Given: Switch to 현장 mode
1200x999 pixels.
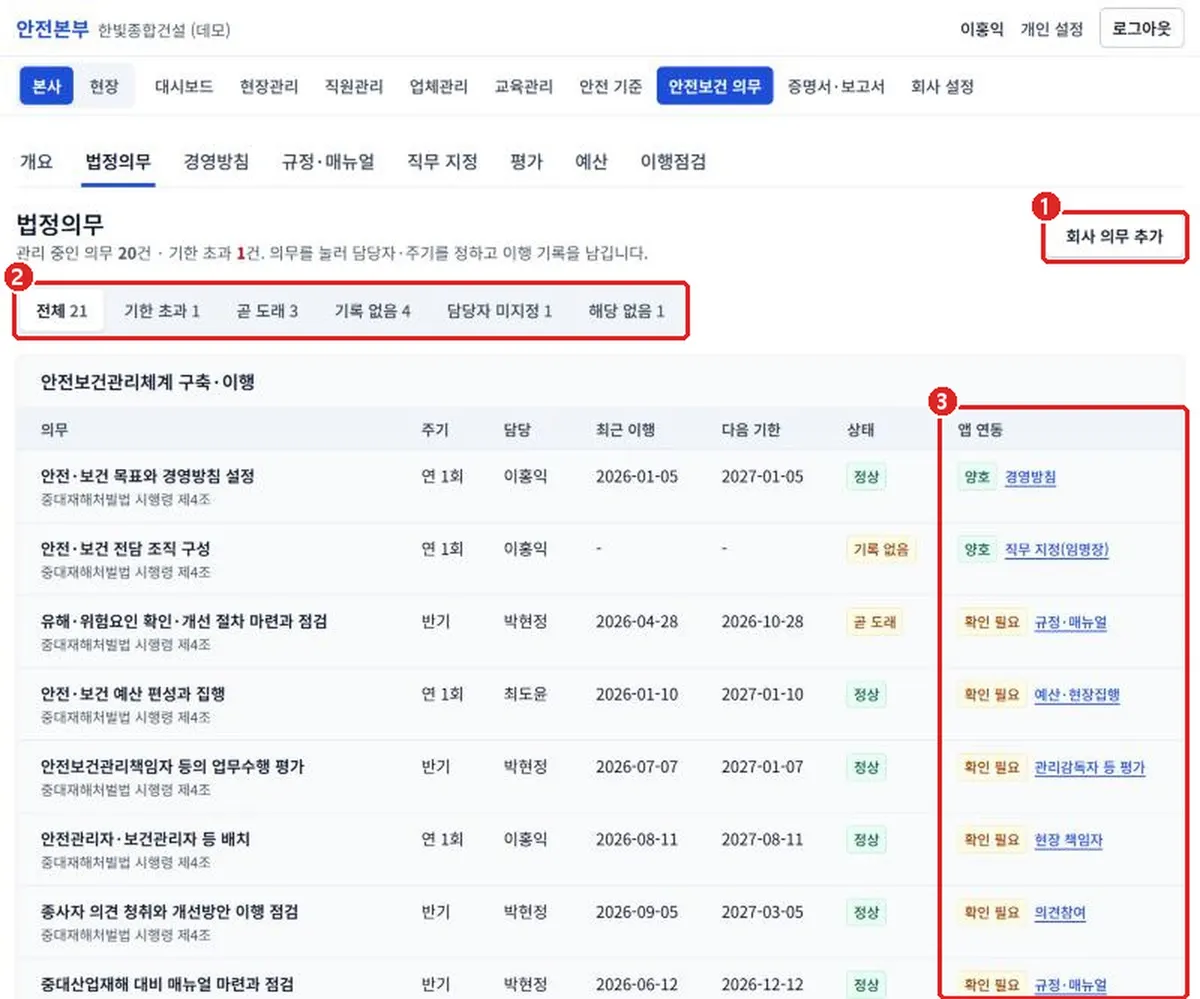Looking at the screenshot, I should coord(104,86).
